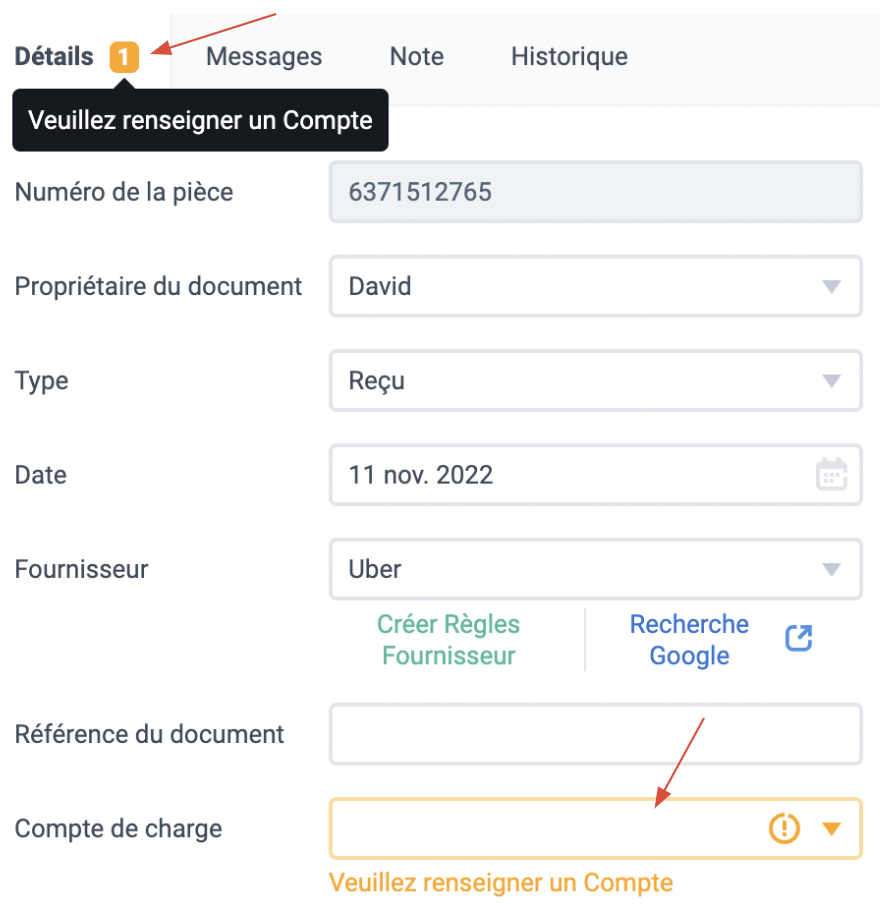The image size is (880, 904).
Task: Open the calendar icon in Date field
Action: click(832, 474)
